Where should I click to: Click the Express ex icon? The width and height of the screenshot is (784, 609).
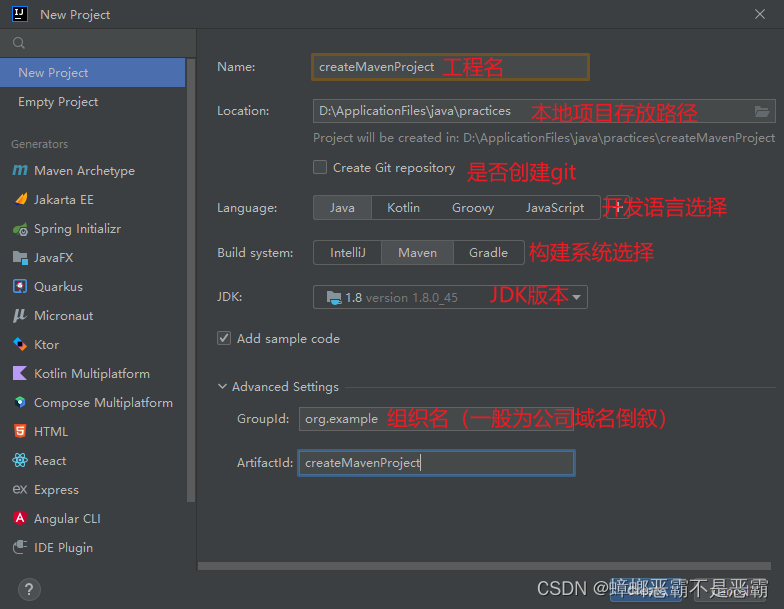pos(20,490)
